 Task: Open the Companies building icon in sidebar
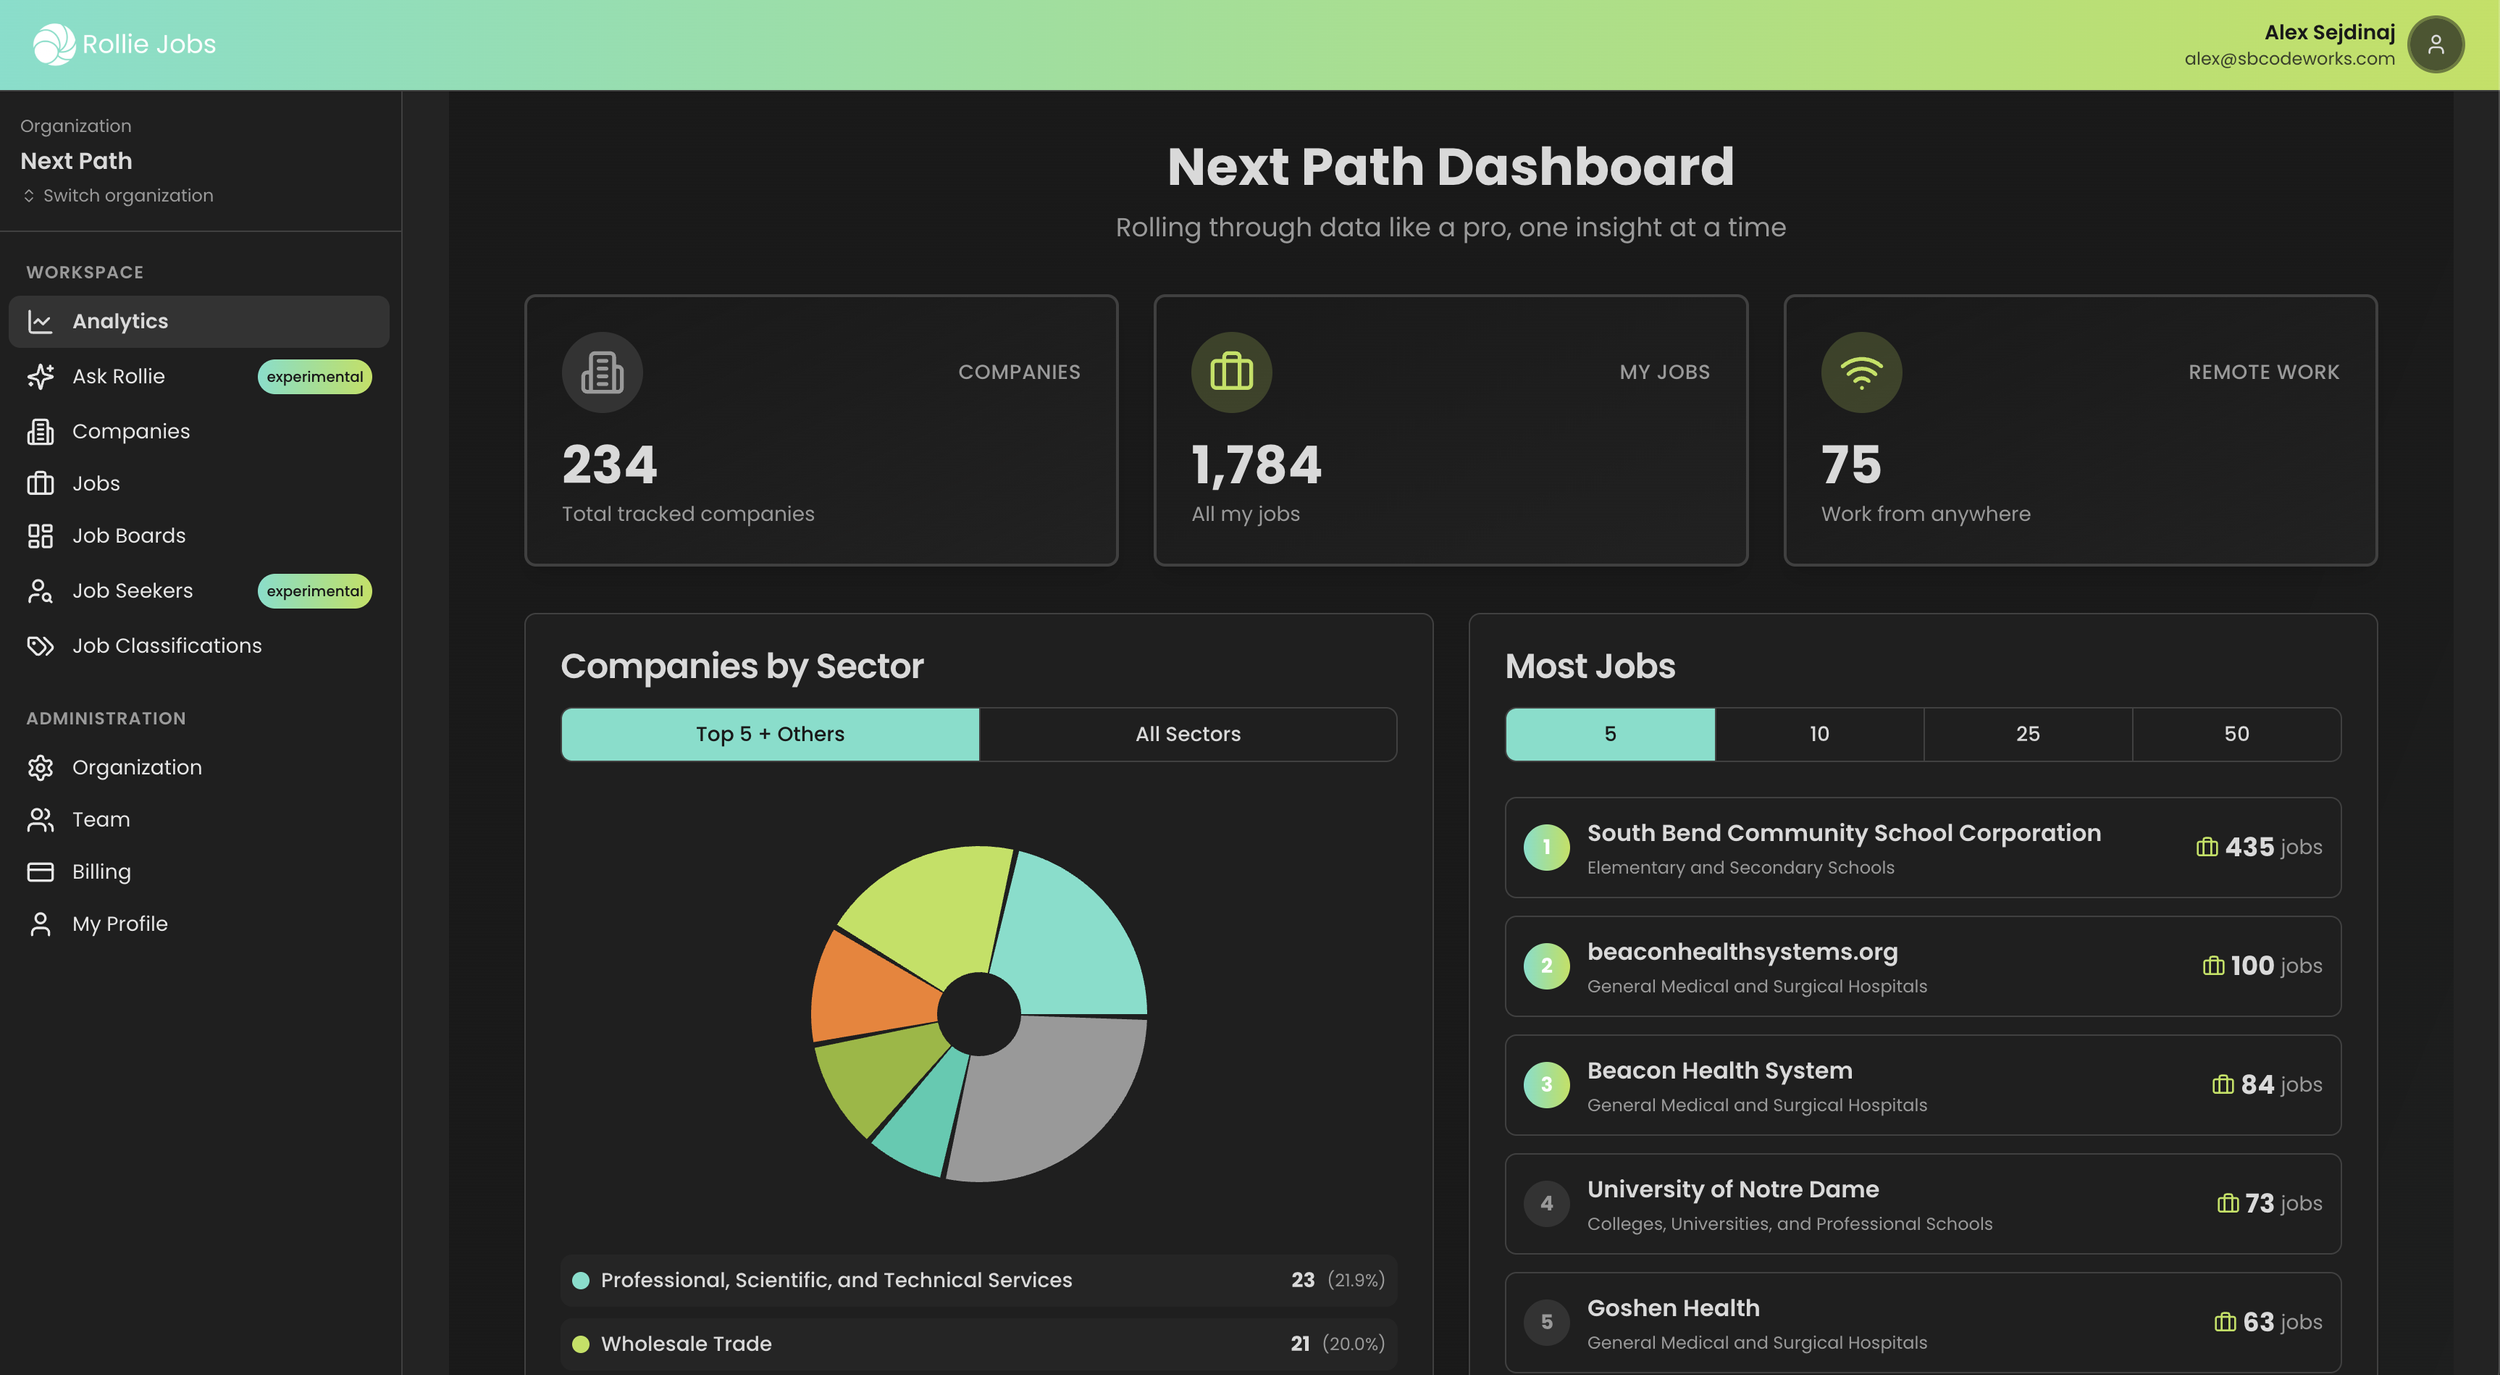coord(40,431)
